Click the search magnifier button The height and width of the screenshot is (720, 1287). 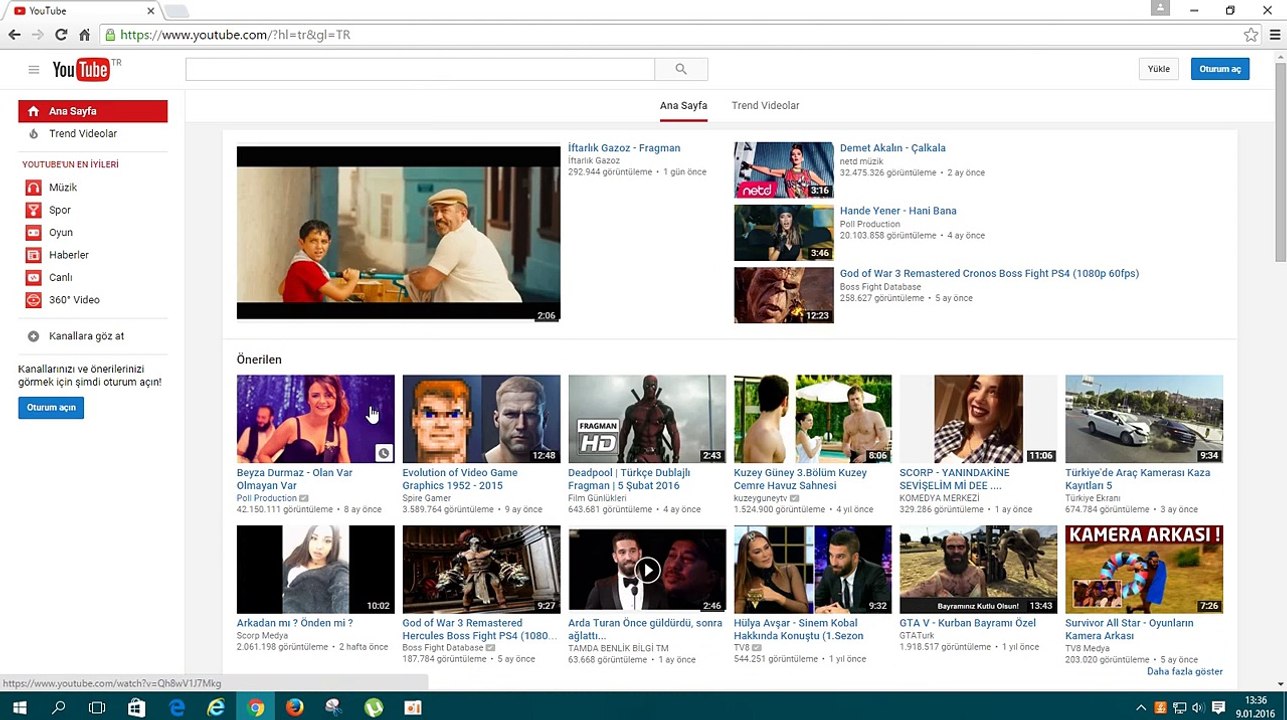(x=681, y=69)
